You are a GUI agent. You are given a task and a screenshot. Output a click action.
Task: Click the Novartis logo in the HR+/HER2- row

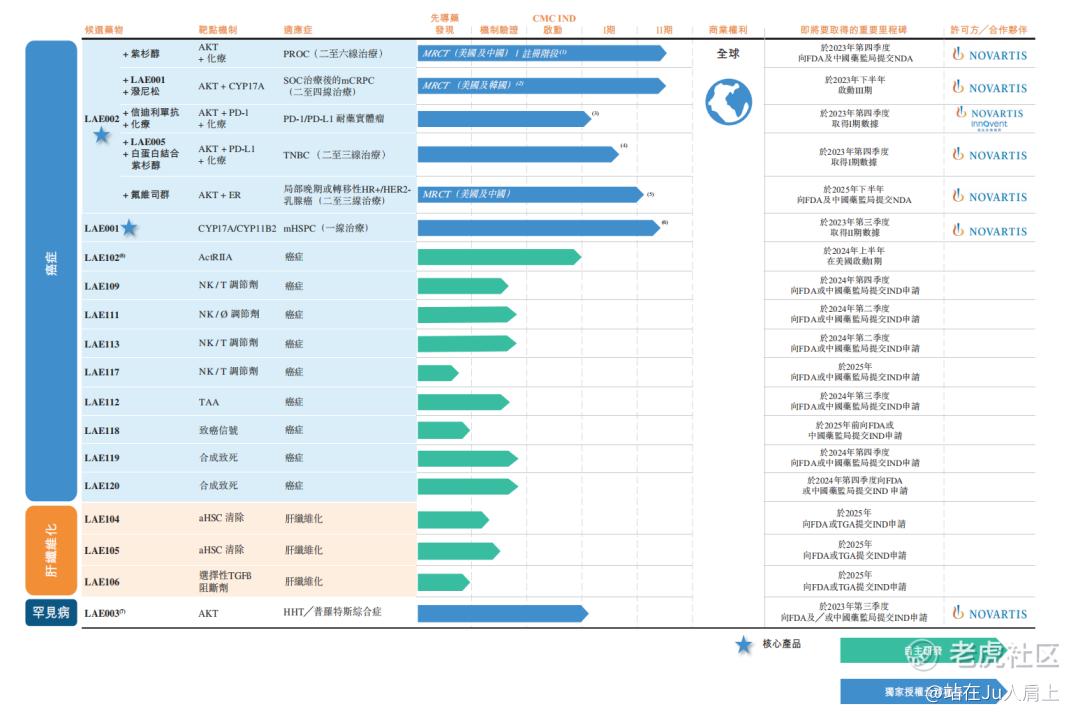point(990,196)
